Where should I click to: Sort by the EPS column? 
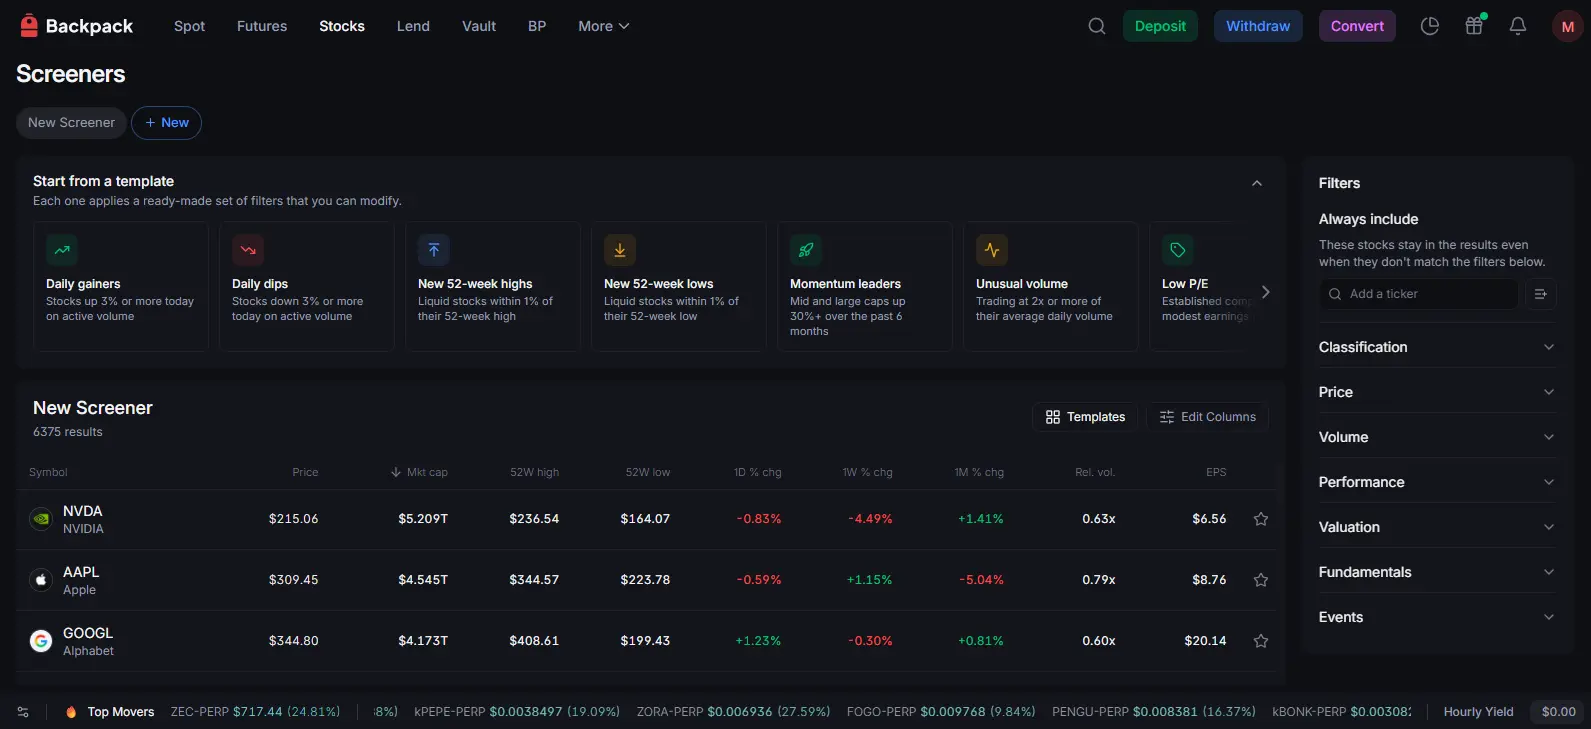click(1216, 472)
